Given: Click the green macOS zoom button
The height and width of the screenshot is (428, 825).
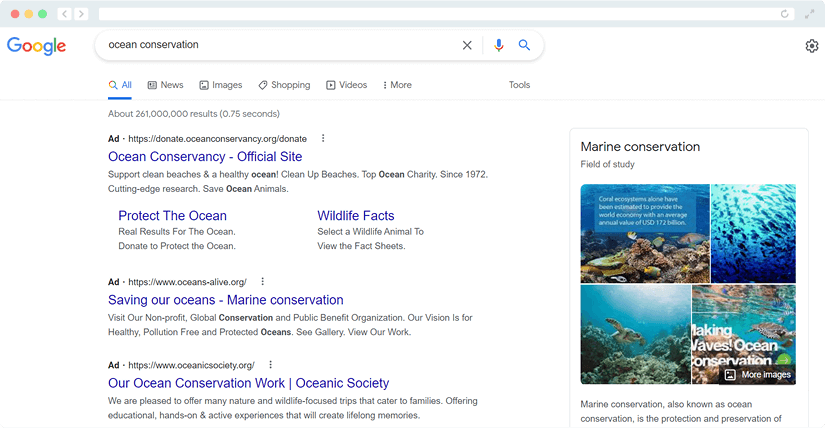Looking at the screenshot, I should pyautogui.click(x=42, y=14).
